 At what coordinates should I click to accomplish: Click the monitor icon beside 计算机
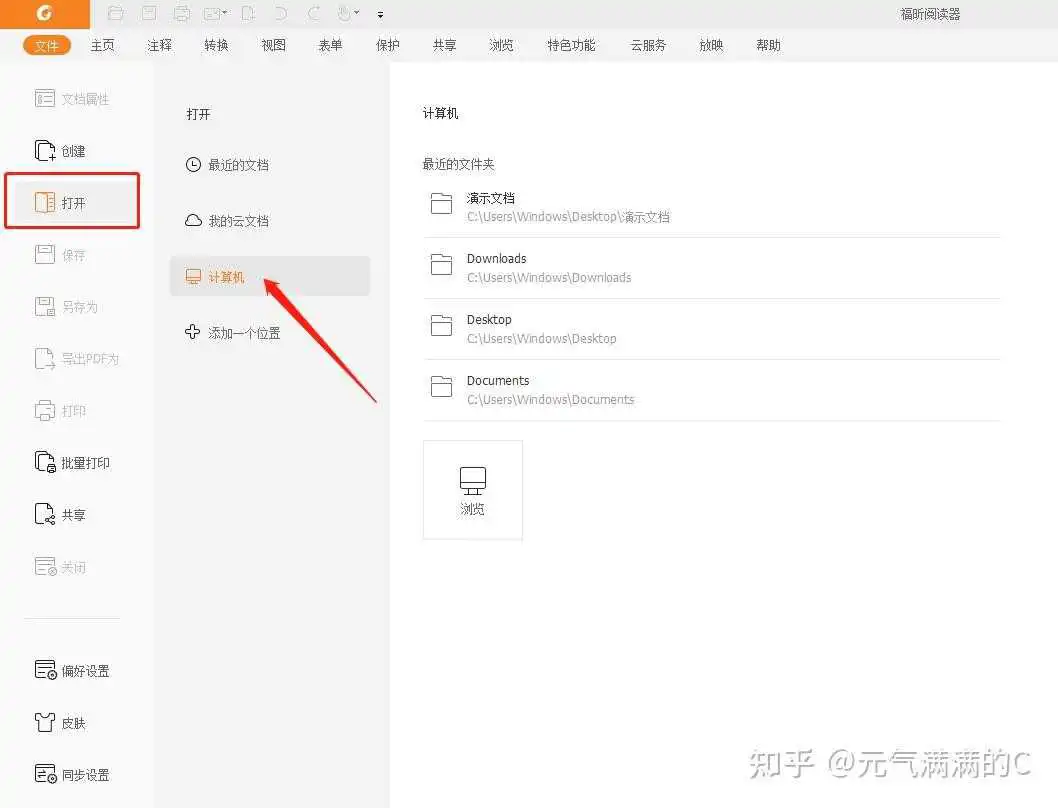point(193,277)
